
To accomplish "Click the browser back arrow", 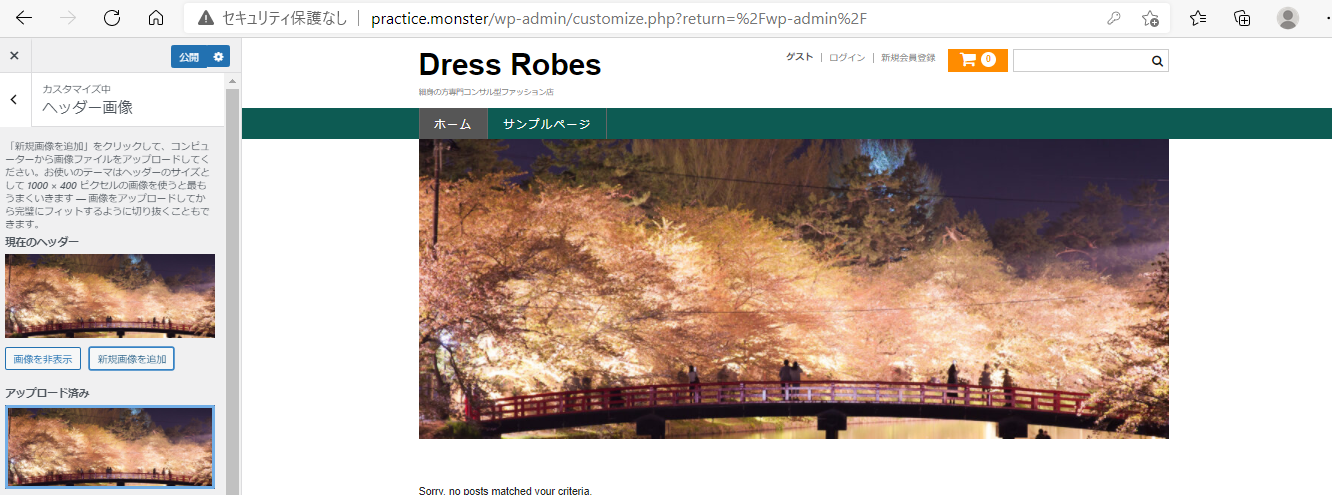I will [x=24, y=18].
